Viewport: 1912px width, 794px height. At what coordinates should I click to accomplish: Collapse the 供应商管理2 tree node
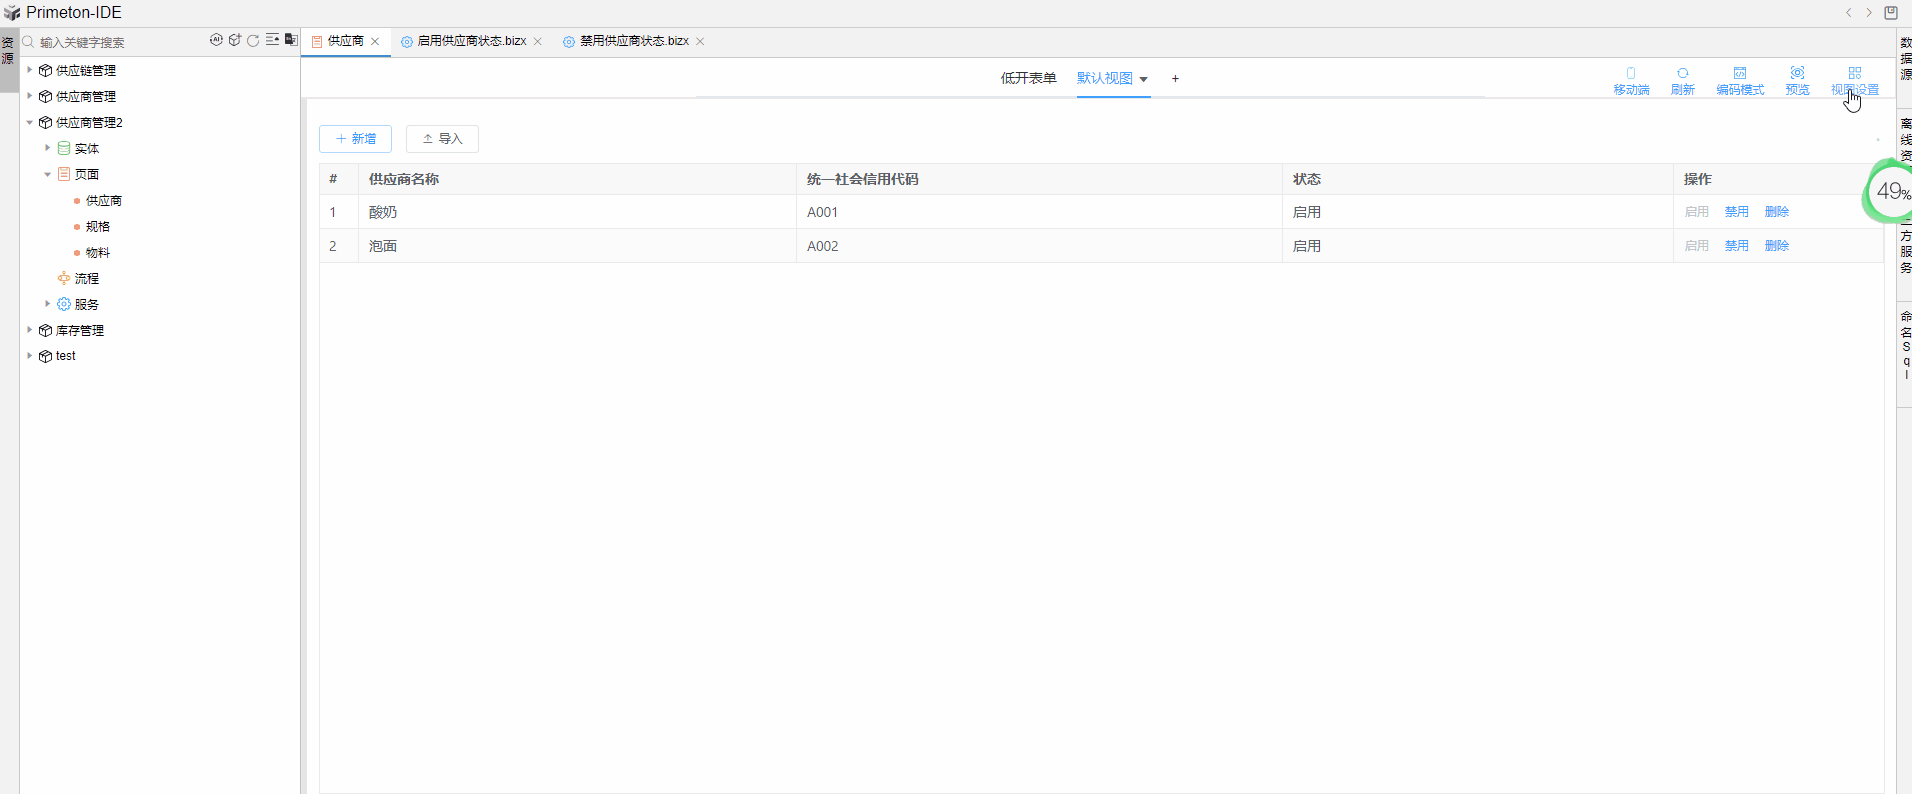pos(30,122)
